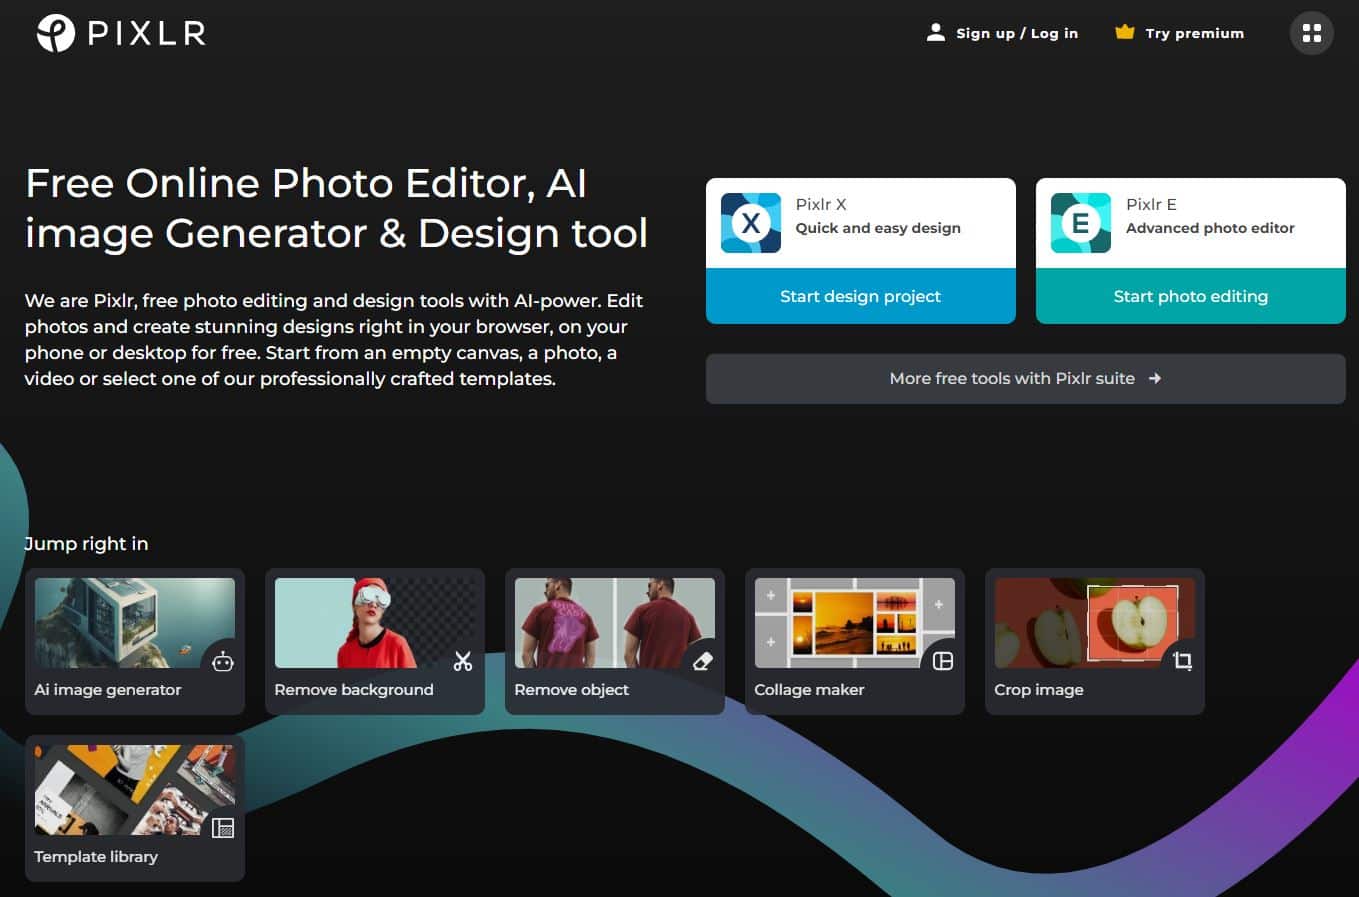Image resolution: width=1359 pixels, height=897 pixels.
Task: Click the 'Crop image' label
Action: [x=1039, y=690]
